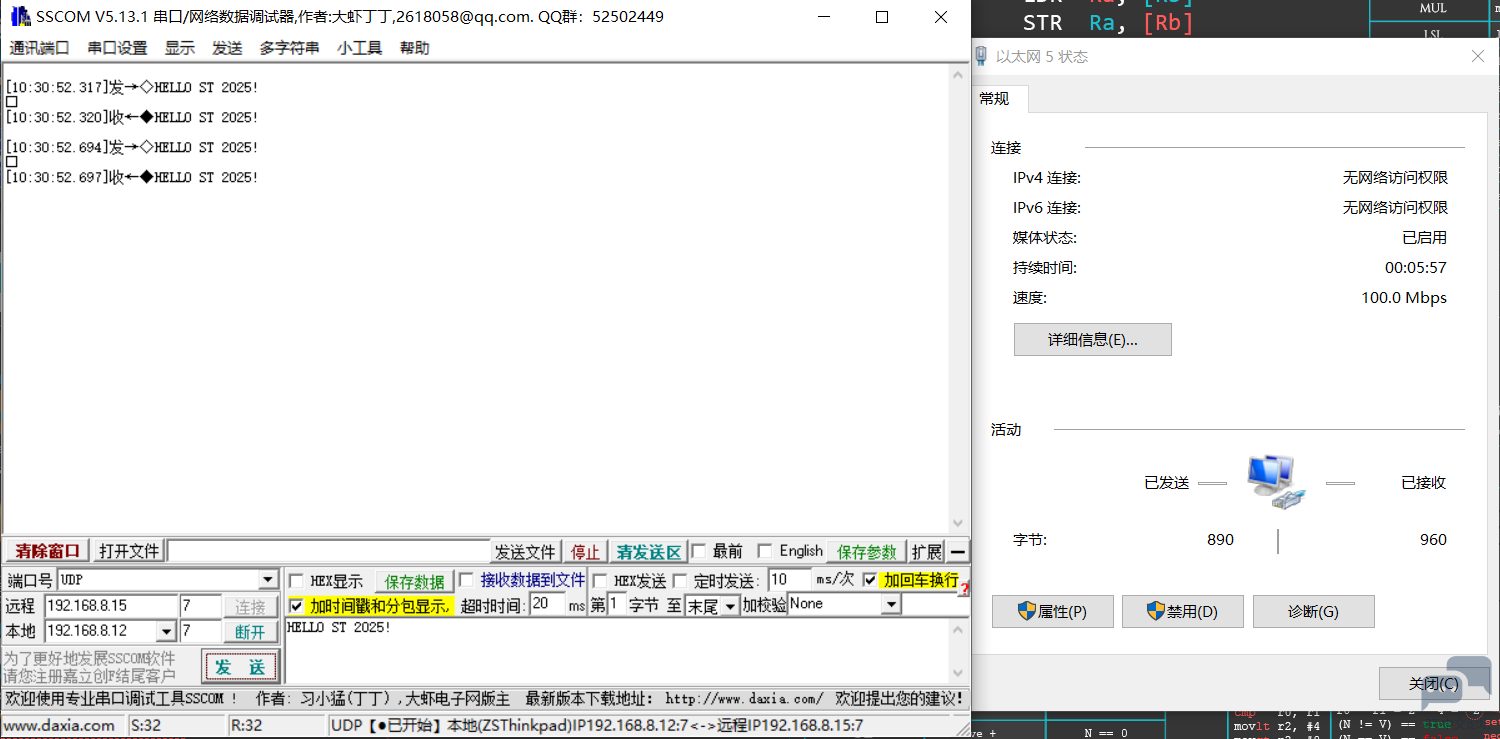Viewport: 1500px width, 739px height.
Task: Click the 停止 button
Action: pos(586,552)
